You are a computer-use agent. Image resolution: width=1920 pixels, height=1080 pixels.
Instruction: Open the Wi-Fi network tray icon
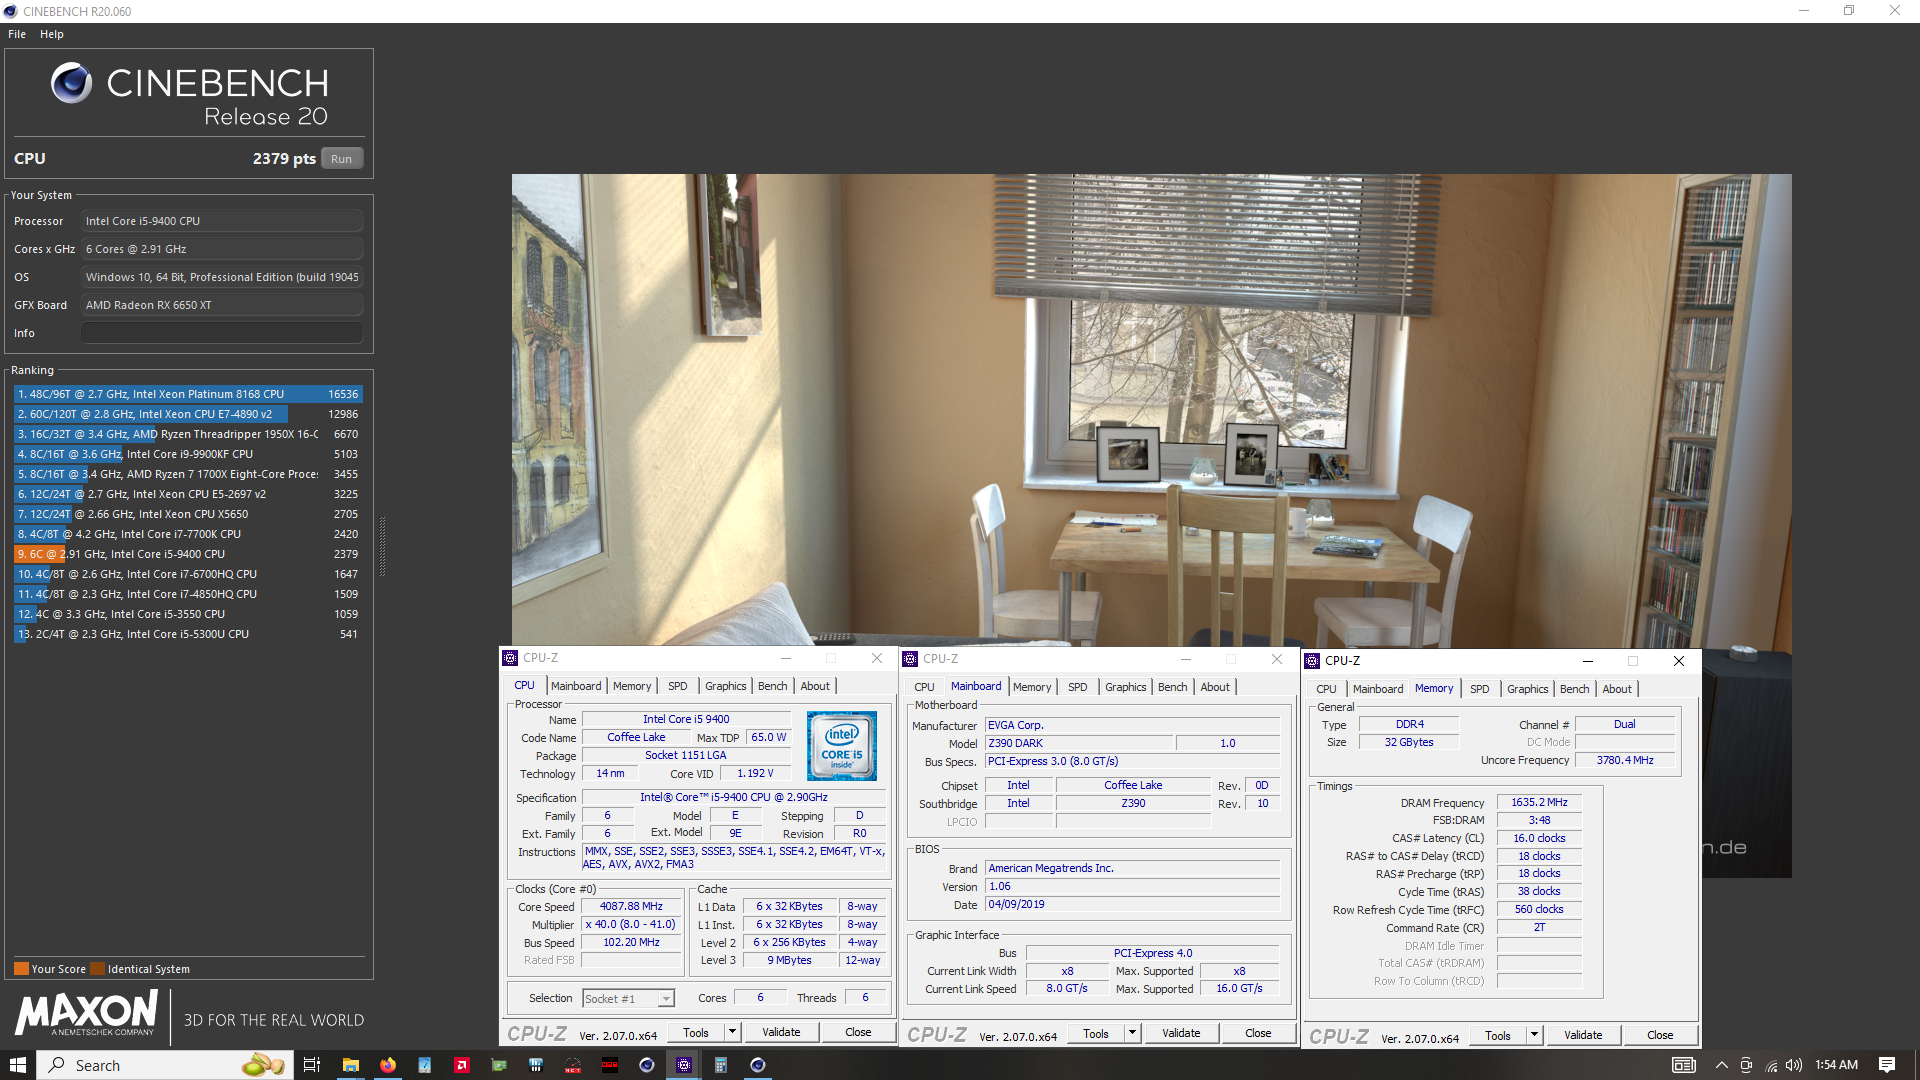tap(1771, 1065)
